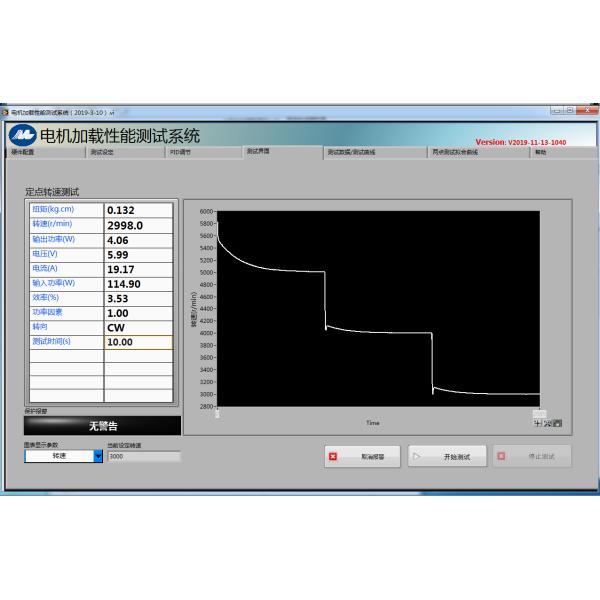600x600 pixels.
Task: Click the red stop icon on 停止测试
Action: click(x=503, y=457)
